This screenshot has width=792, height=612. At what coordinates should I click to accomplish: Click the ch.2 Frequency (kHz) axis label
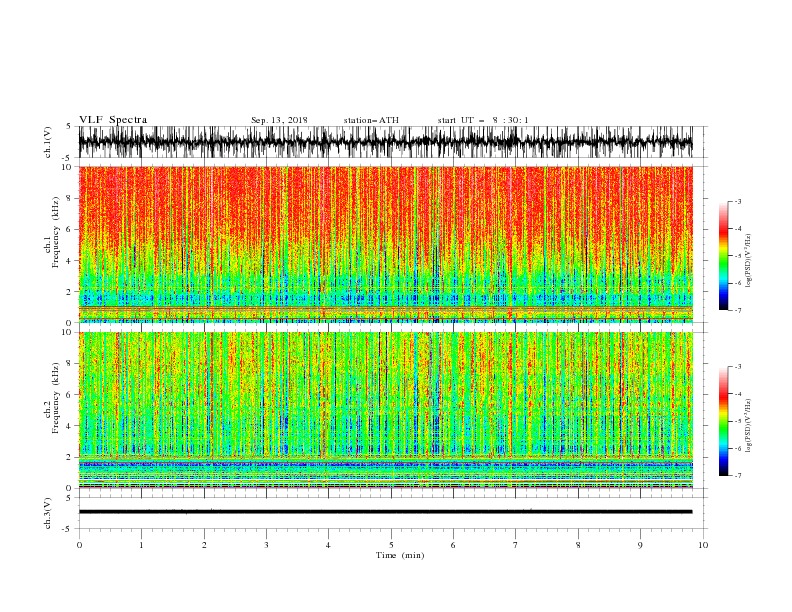pos(51,398)
